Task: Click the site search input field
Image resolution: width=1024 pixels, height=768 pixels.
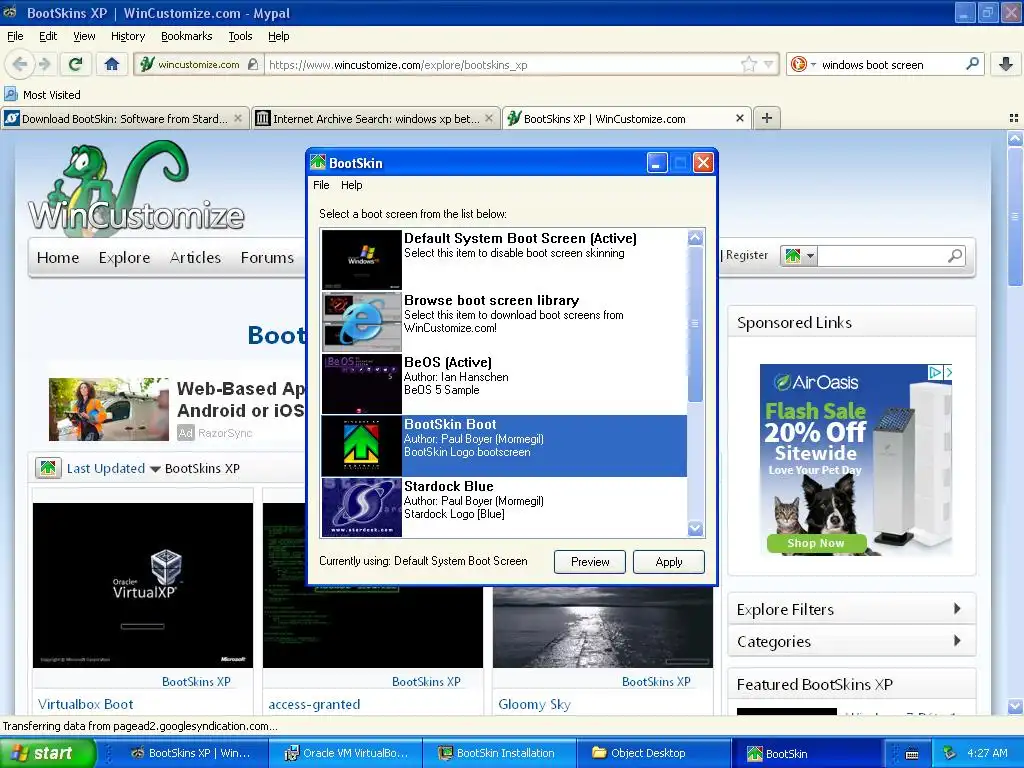Action: pyautogui.click(x=880, y=256)
